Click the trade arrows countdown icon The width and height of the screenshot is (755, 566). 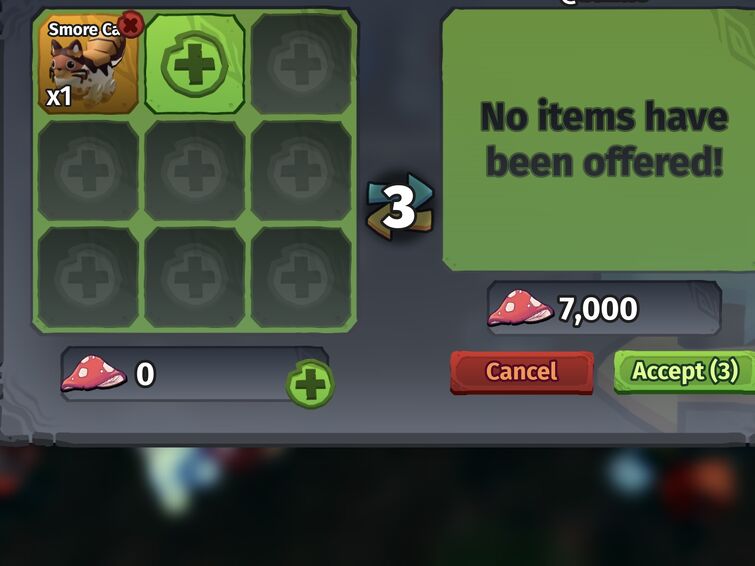400,207
